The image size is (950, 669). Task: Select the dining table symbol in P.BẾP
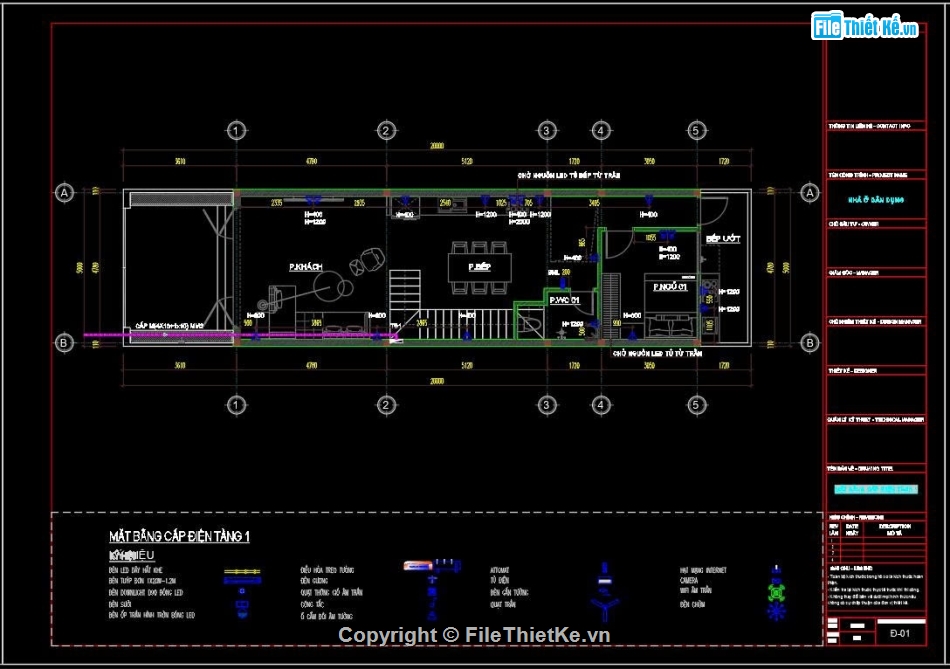[x=480, y=268]
